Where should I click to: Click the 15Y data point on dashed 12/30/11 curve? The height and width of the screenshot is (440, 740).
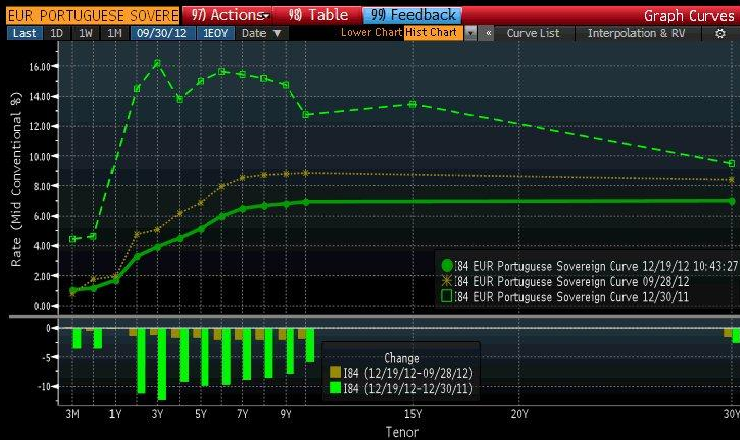412,104
